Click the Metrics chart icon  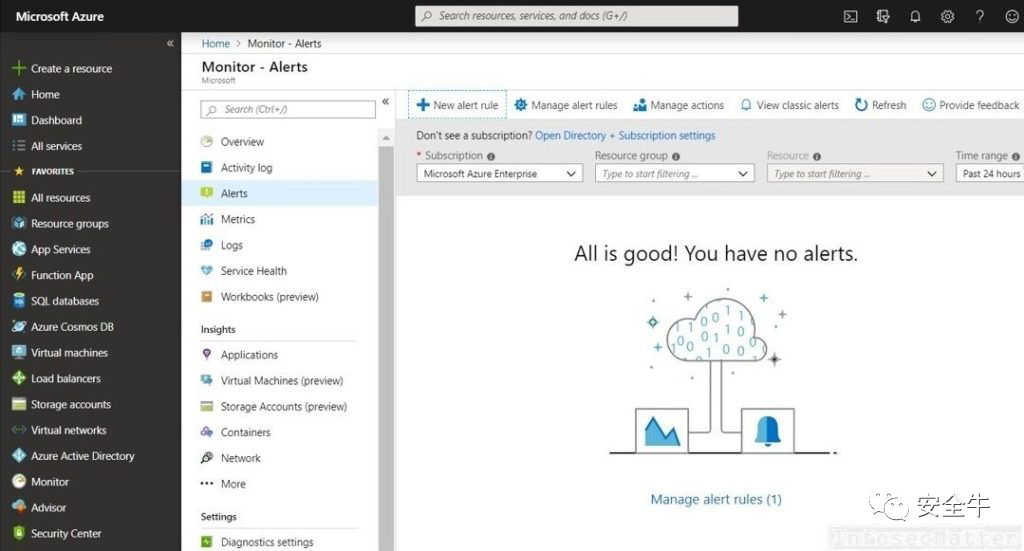[207, 219]
